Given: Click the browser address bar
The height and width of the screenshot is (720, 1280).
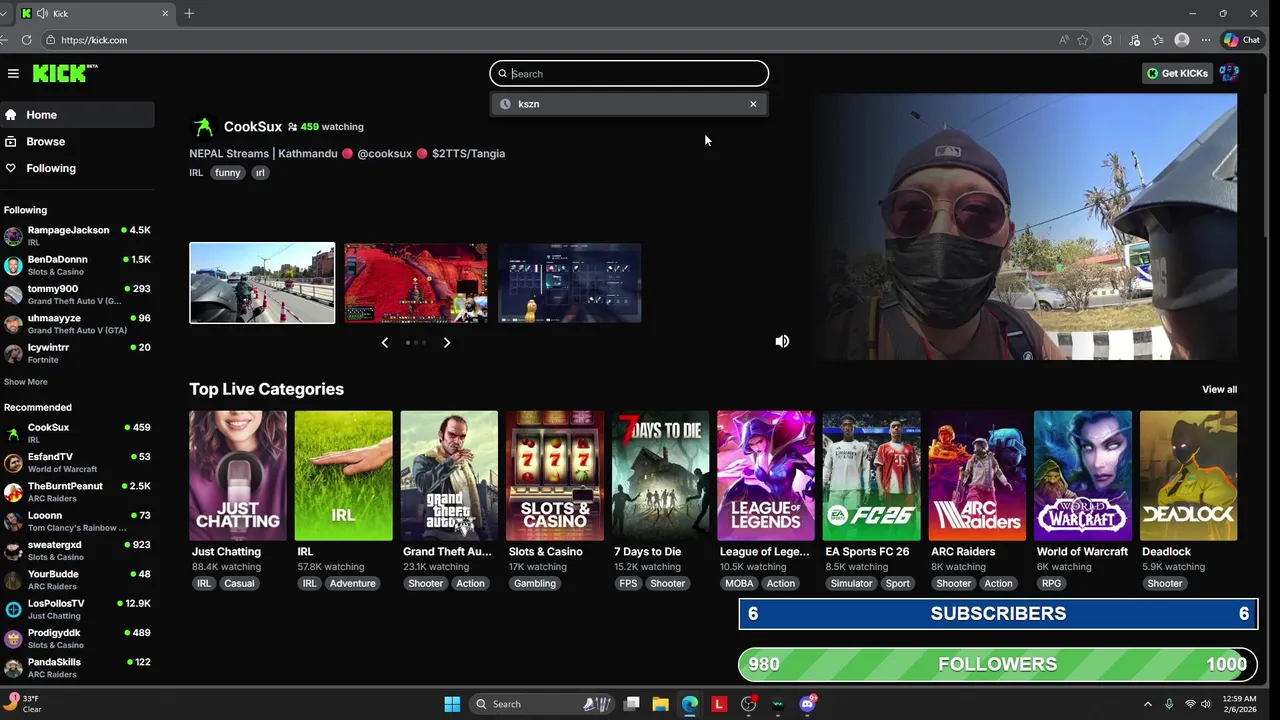Looking at the screenshot, I should pos(550,40).
